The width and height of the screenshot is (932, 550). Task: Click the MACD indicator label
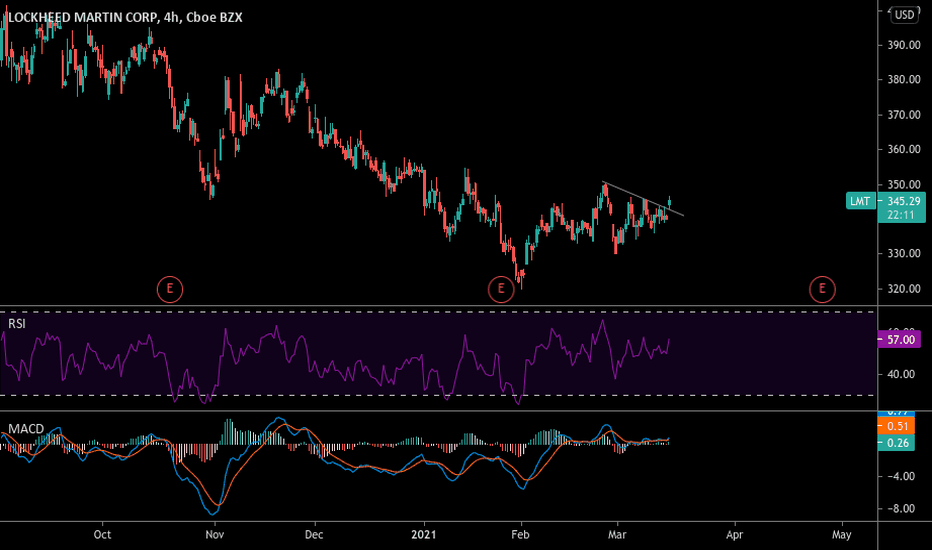[26, 429]
